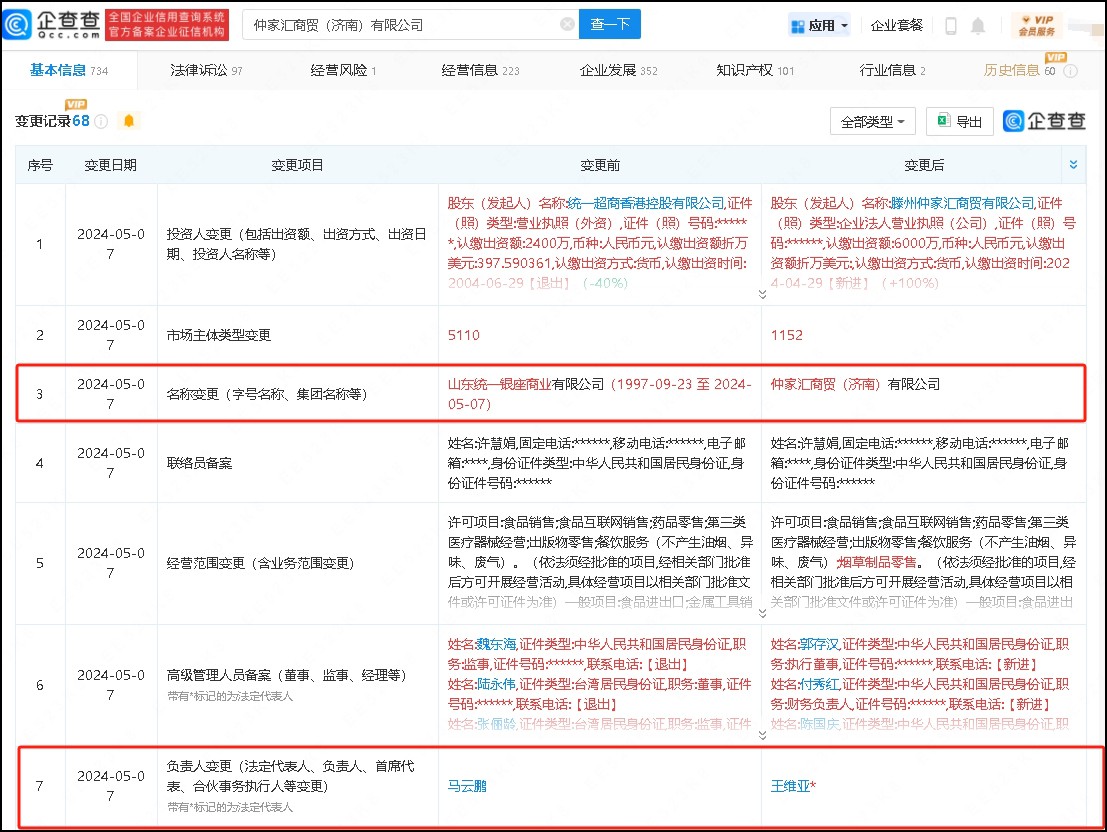
Task: Click the VIP 会员服务 badge
Action: pos(1037,25)
